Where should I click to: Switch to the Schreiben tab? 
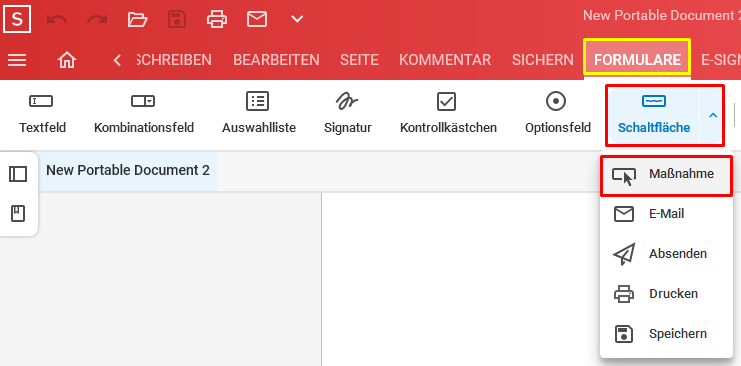click(173, 60)
